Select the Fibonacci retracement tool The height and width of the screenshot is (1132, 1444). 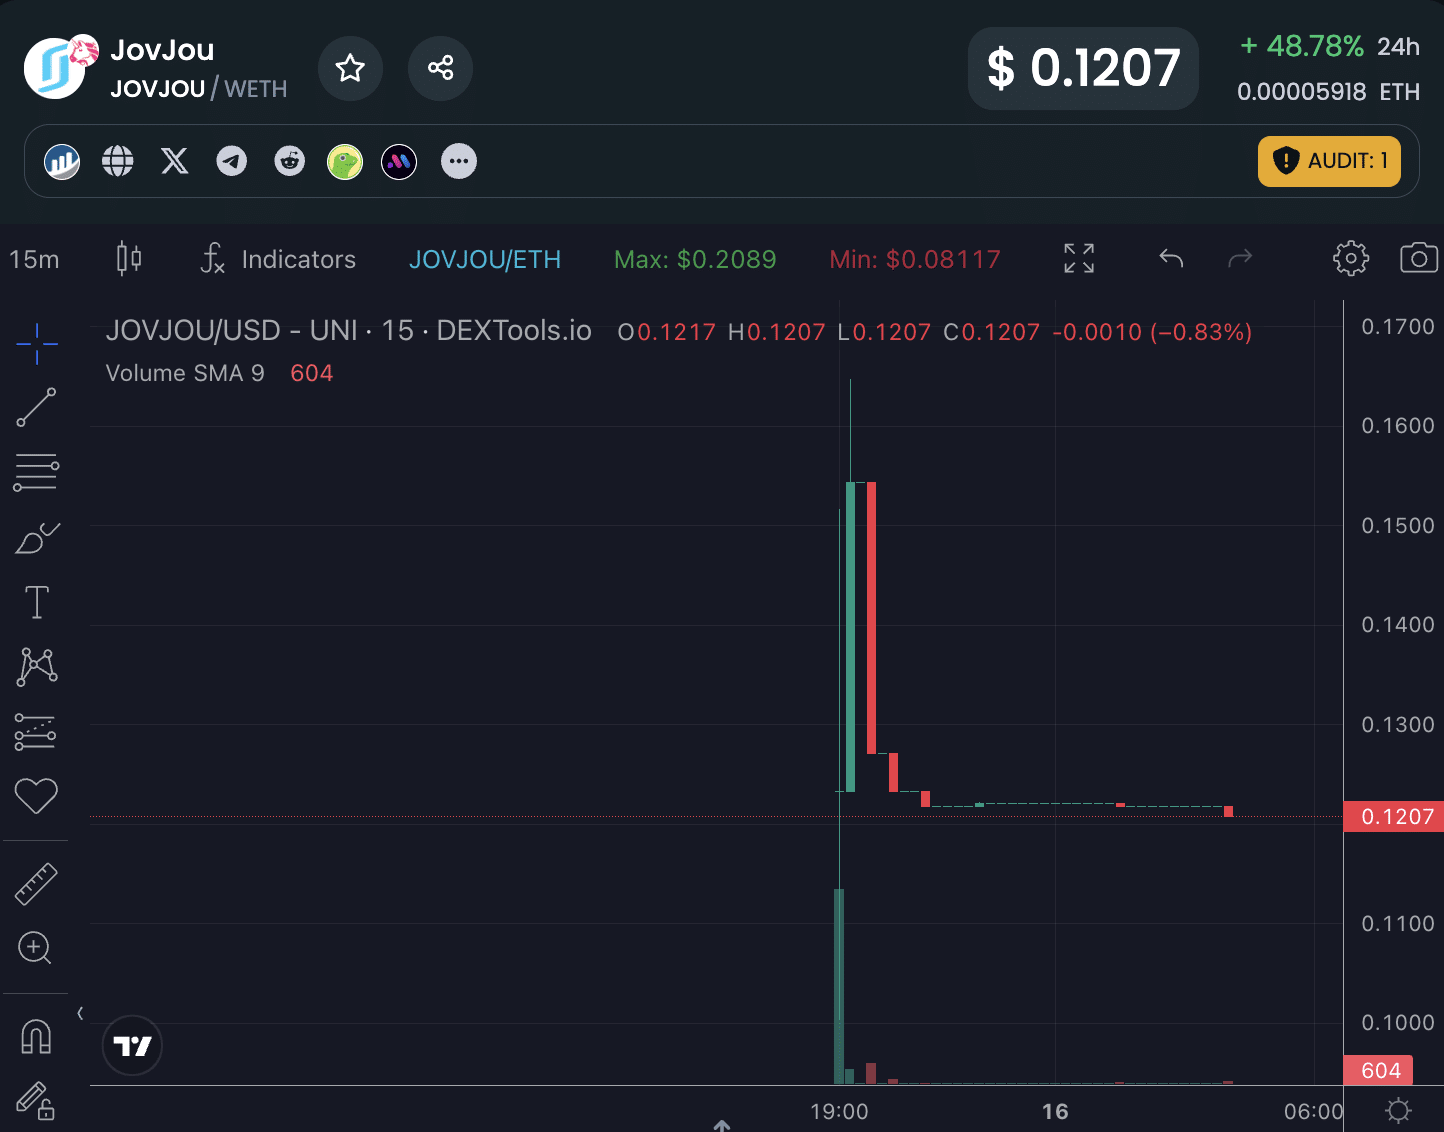[x=37, y=472]
